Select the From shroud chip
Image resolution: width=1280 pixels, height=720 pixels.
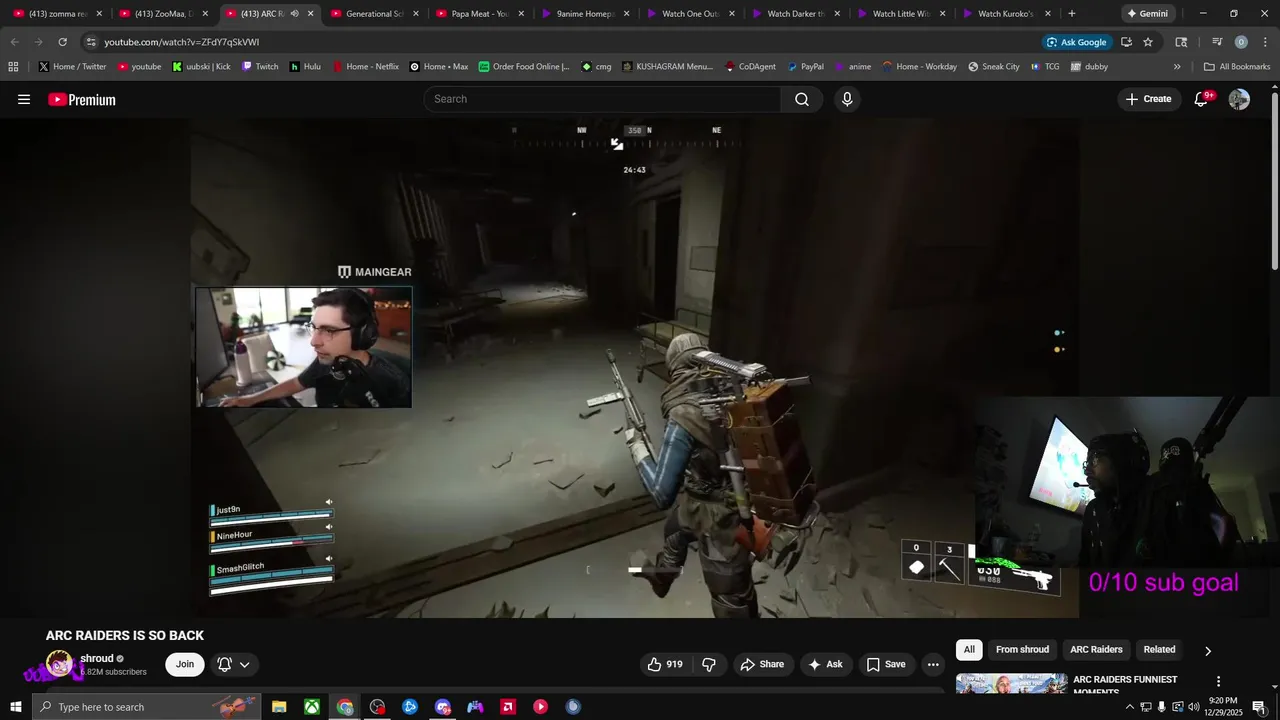[1022, 650]
